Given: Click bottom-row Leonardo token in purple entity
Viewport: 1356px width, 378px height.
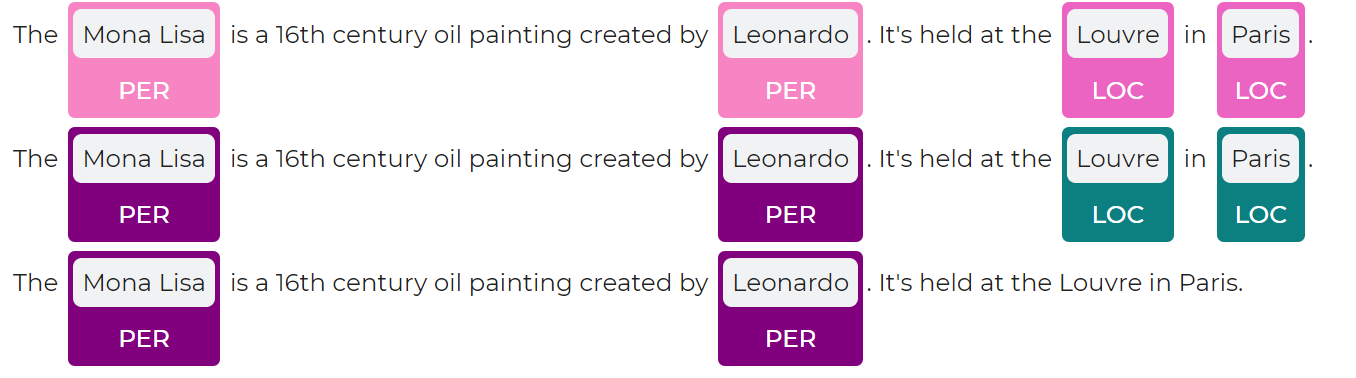Looking at the screenshot, I should point(790,282).
